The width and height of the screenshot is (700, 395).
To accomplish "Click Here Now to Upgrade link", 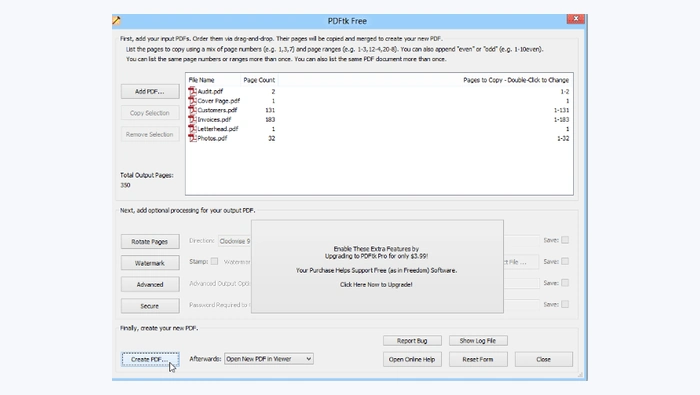I will (376, 284).
